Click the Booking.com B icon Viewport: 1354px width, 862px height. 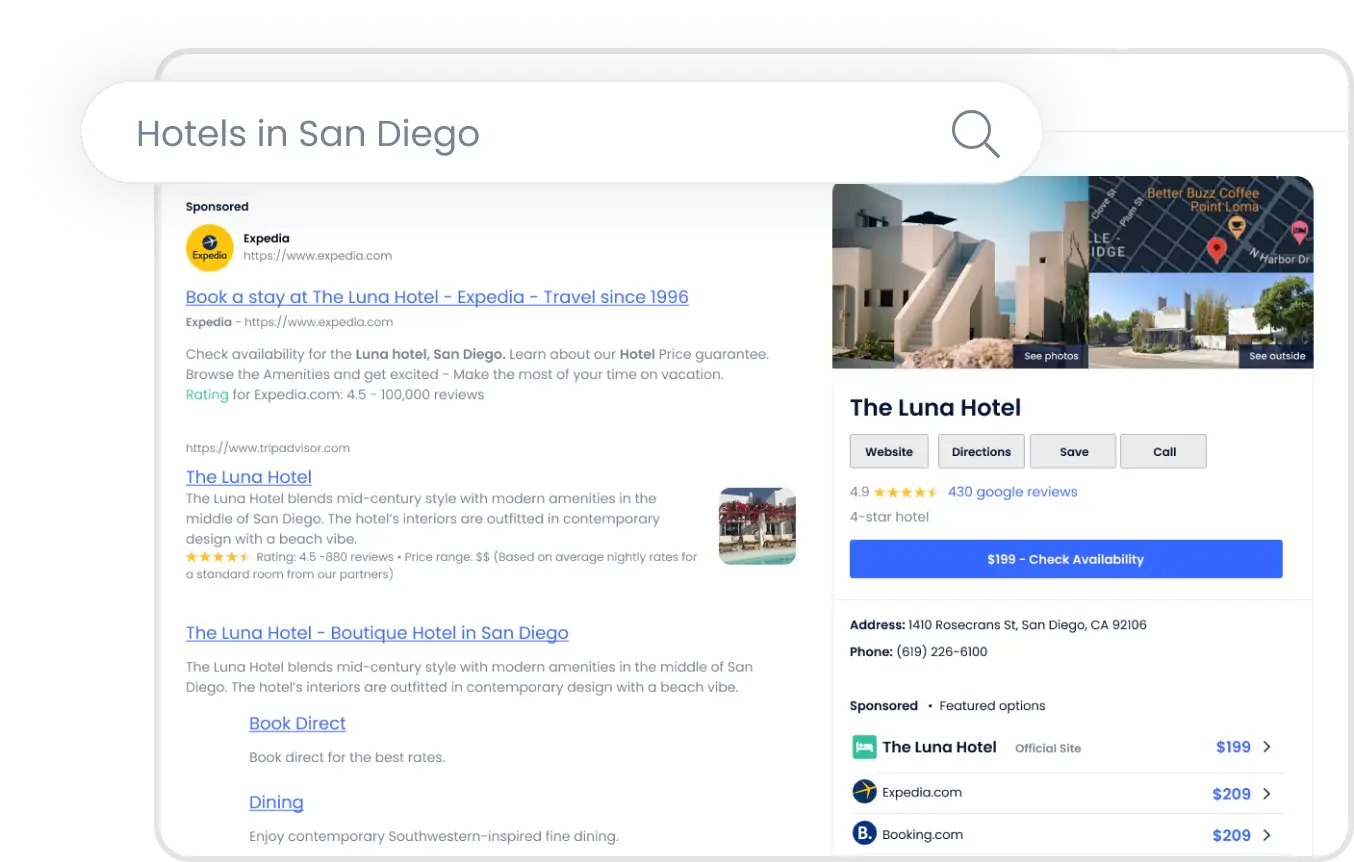tap(864, 834)
